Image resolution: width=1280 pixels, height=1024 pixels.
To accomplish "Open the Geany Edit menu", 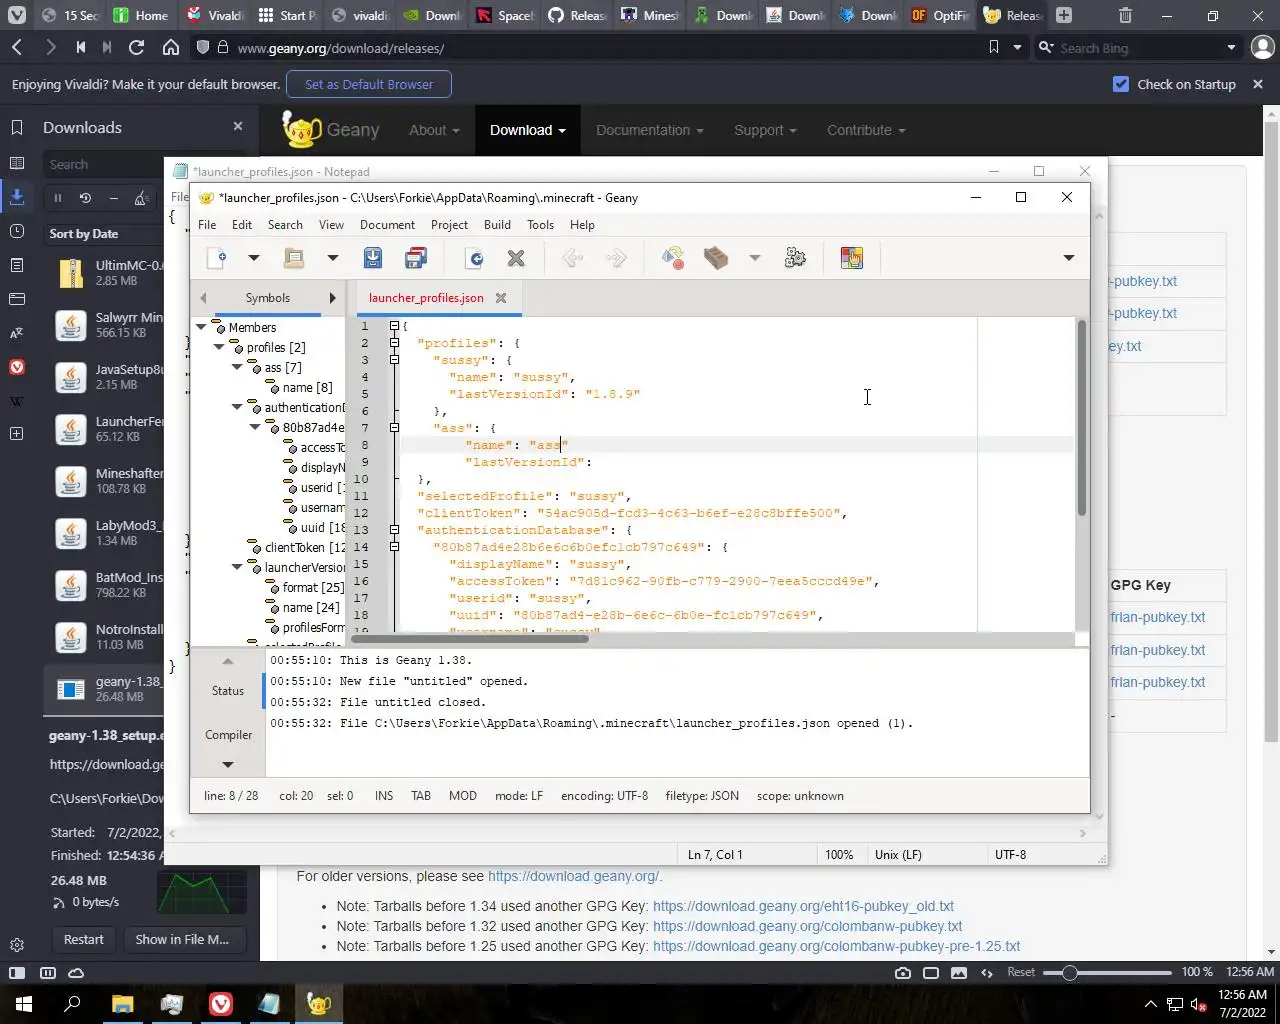I will click(242, 225).
